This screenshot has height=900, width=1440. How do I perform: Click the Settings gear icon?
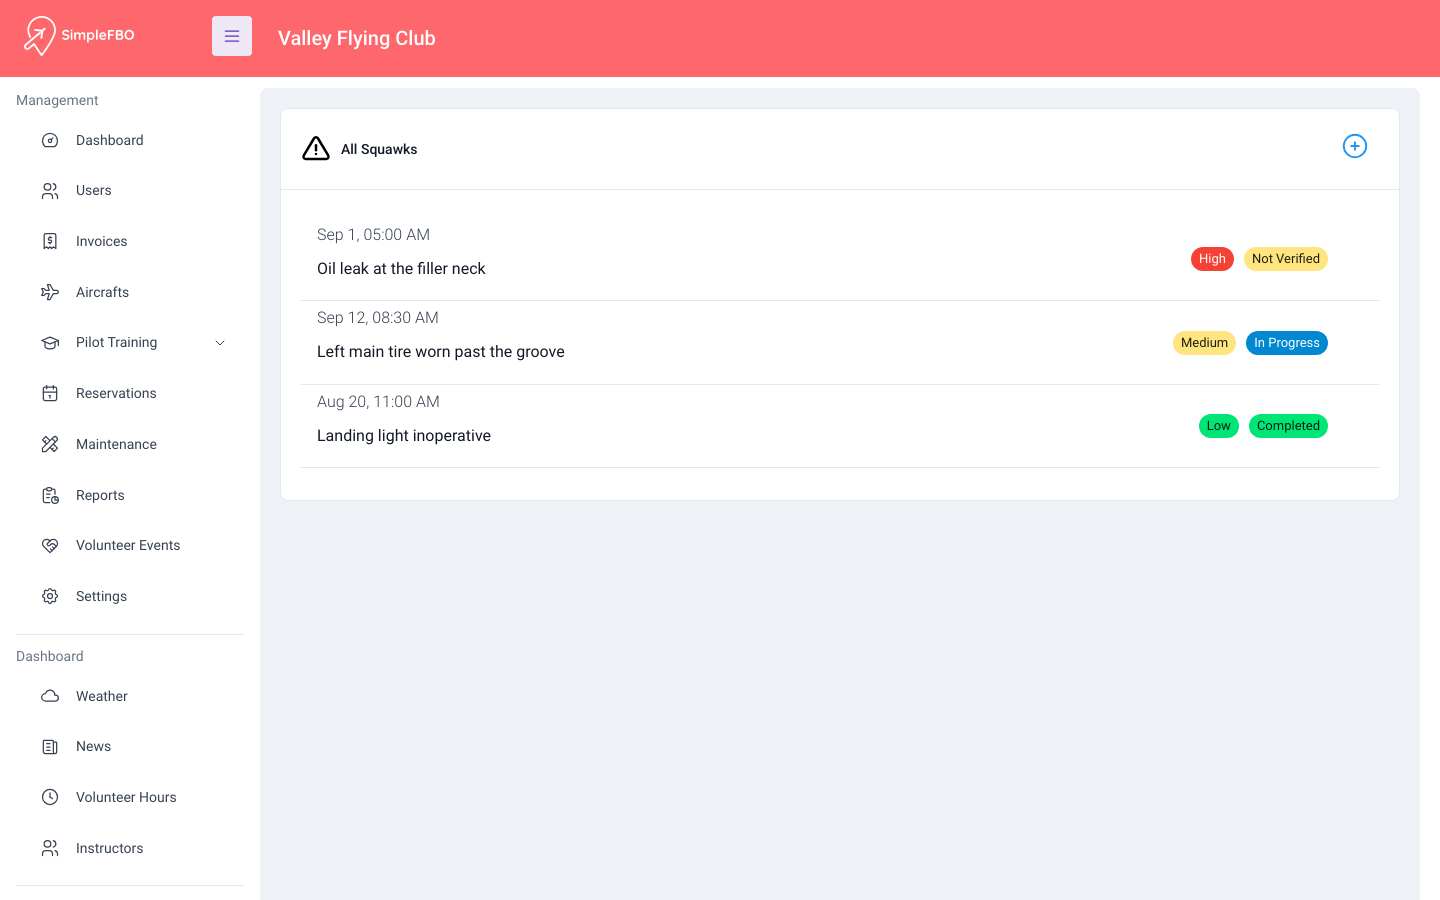coord(50,596)
